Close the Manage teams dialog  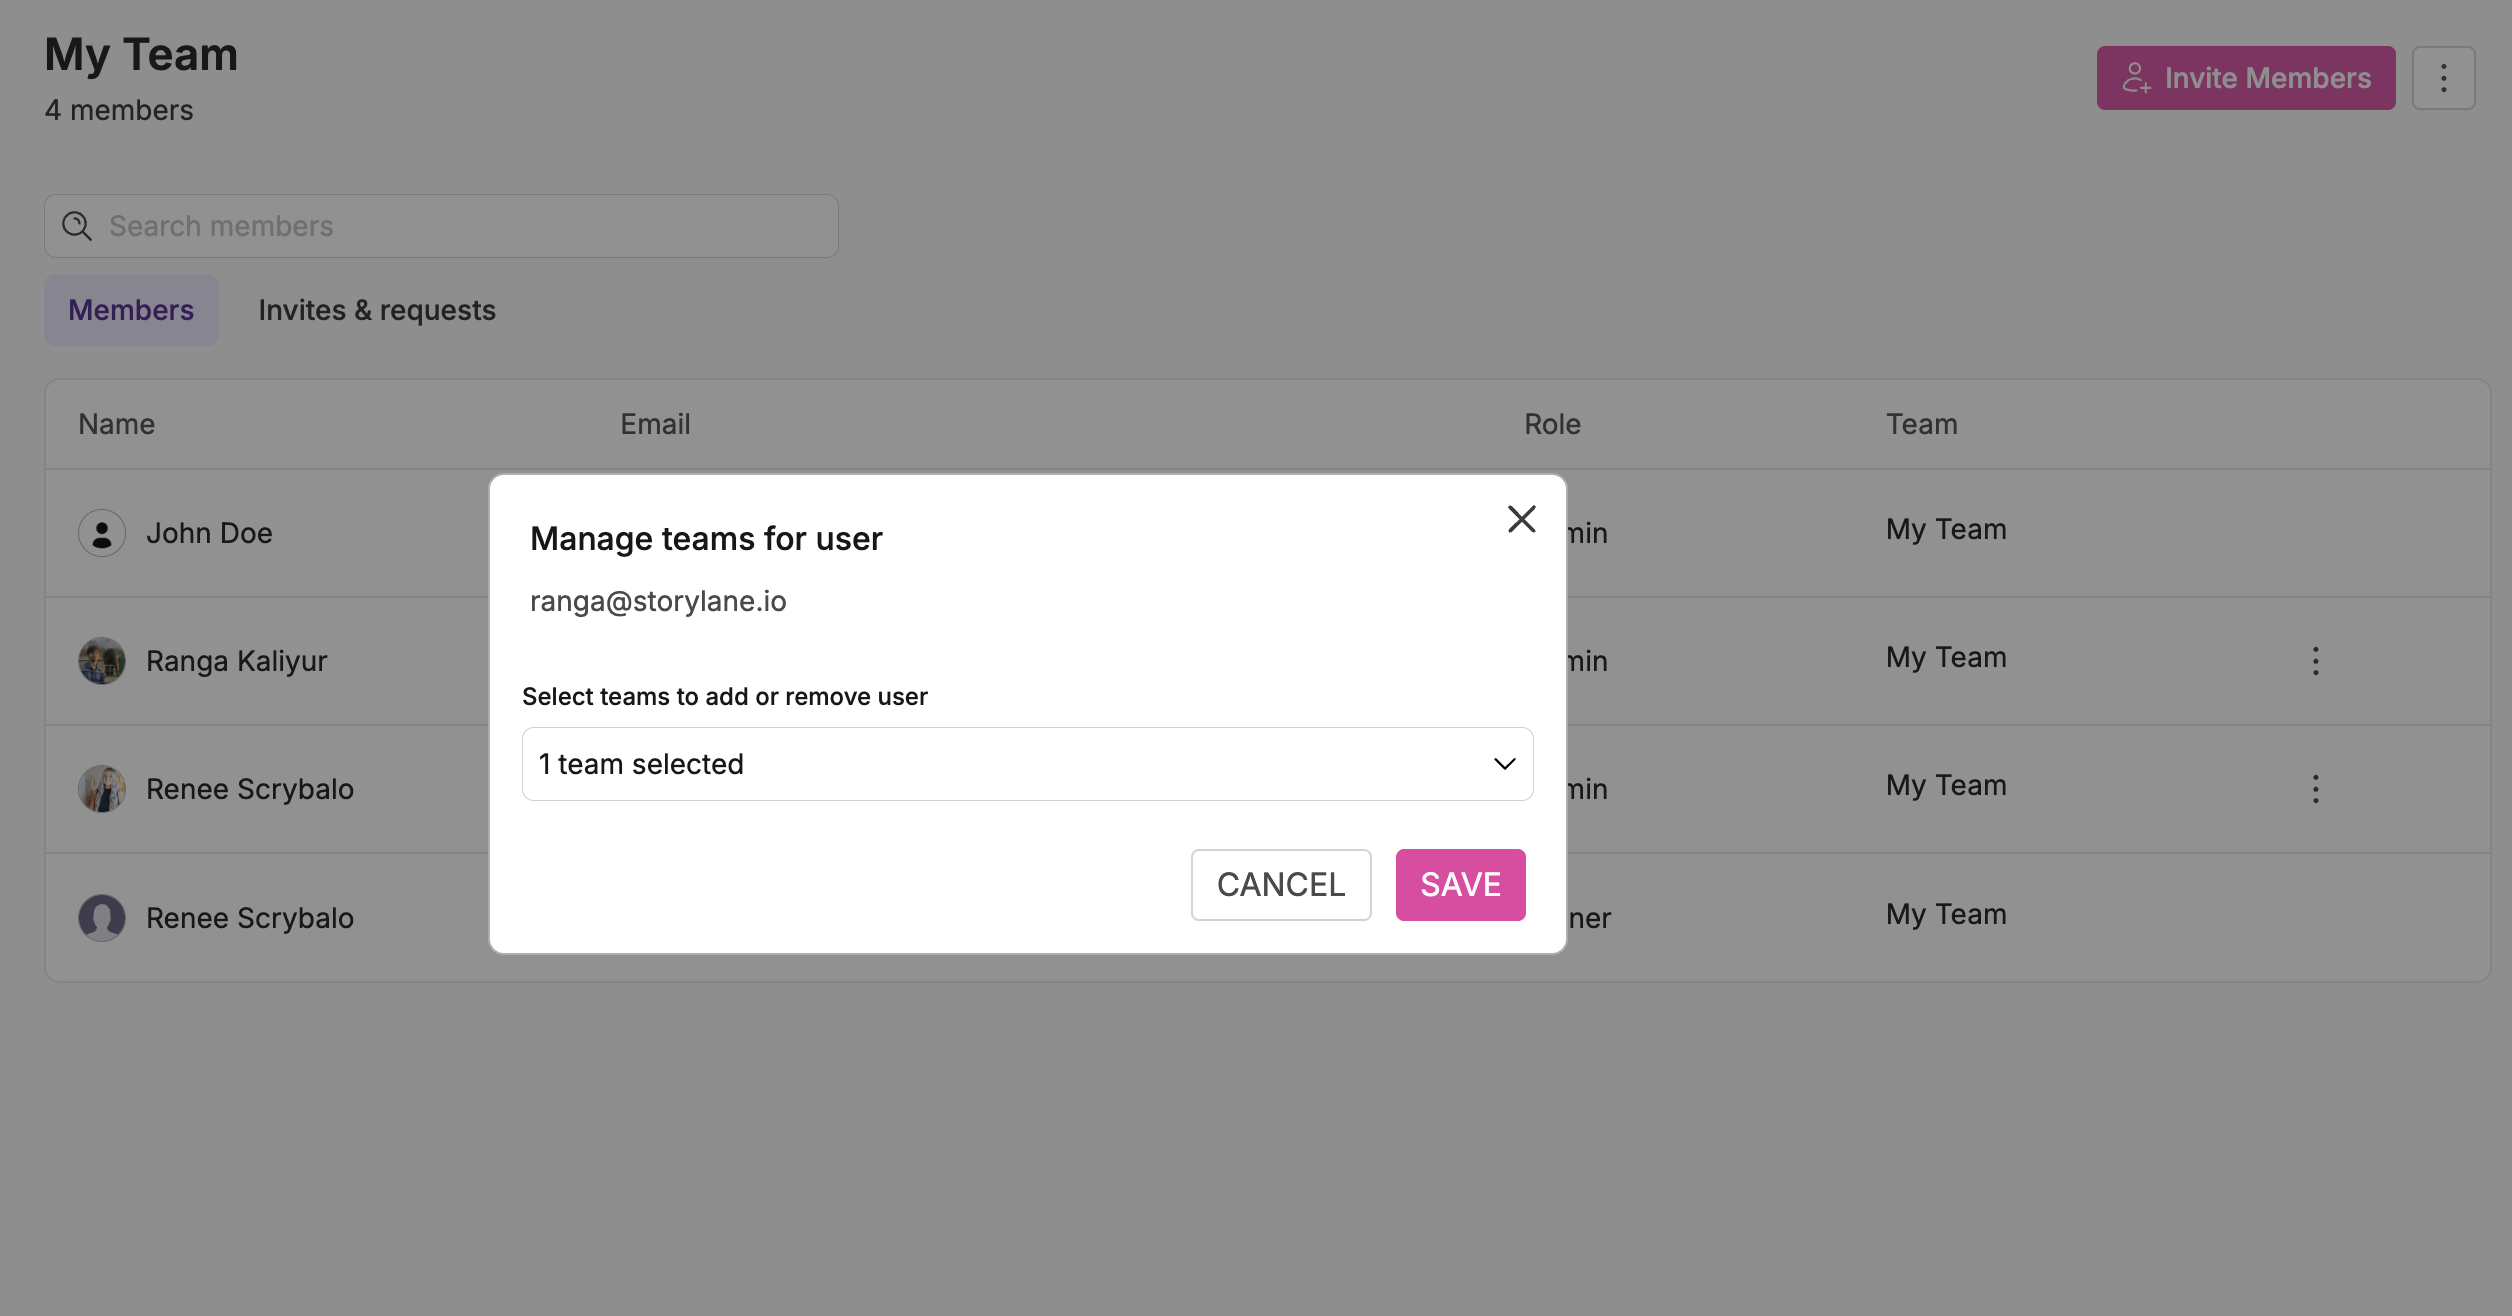coord(1521,519)
